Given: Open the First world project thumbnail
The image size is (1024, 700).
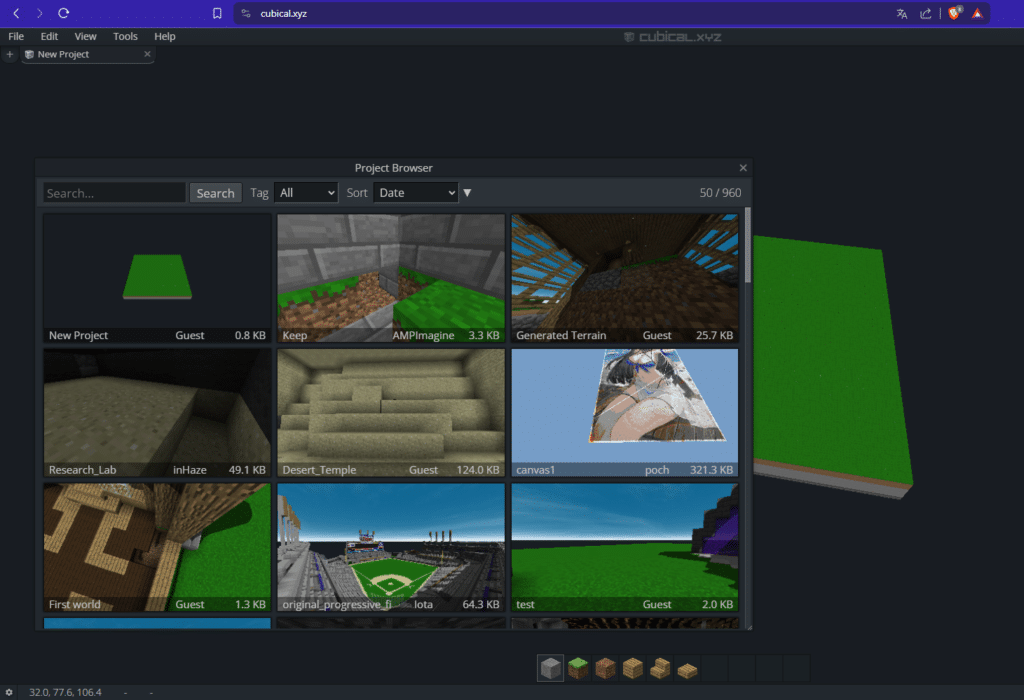Looking at the screenshot, I should click(157, 547).
